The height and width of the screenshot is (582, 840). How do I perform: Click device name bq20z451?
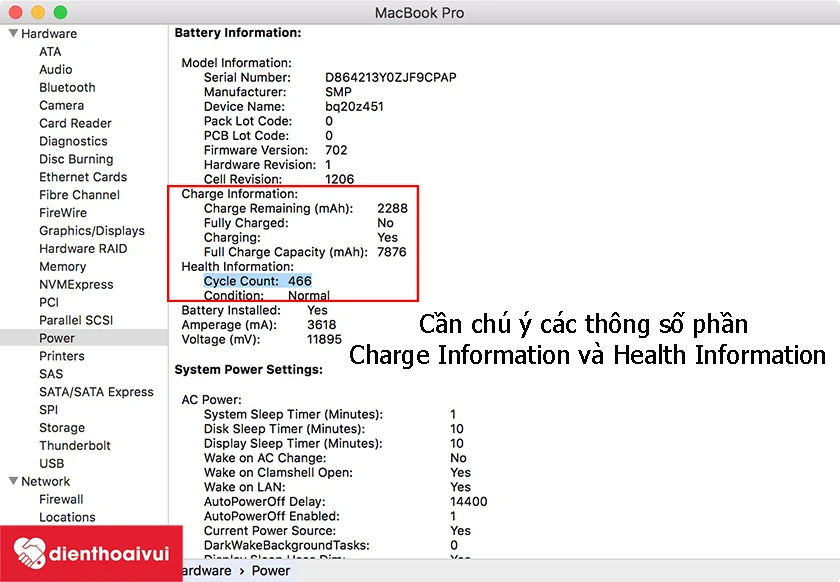[x=354, y=107]
